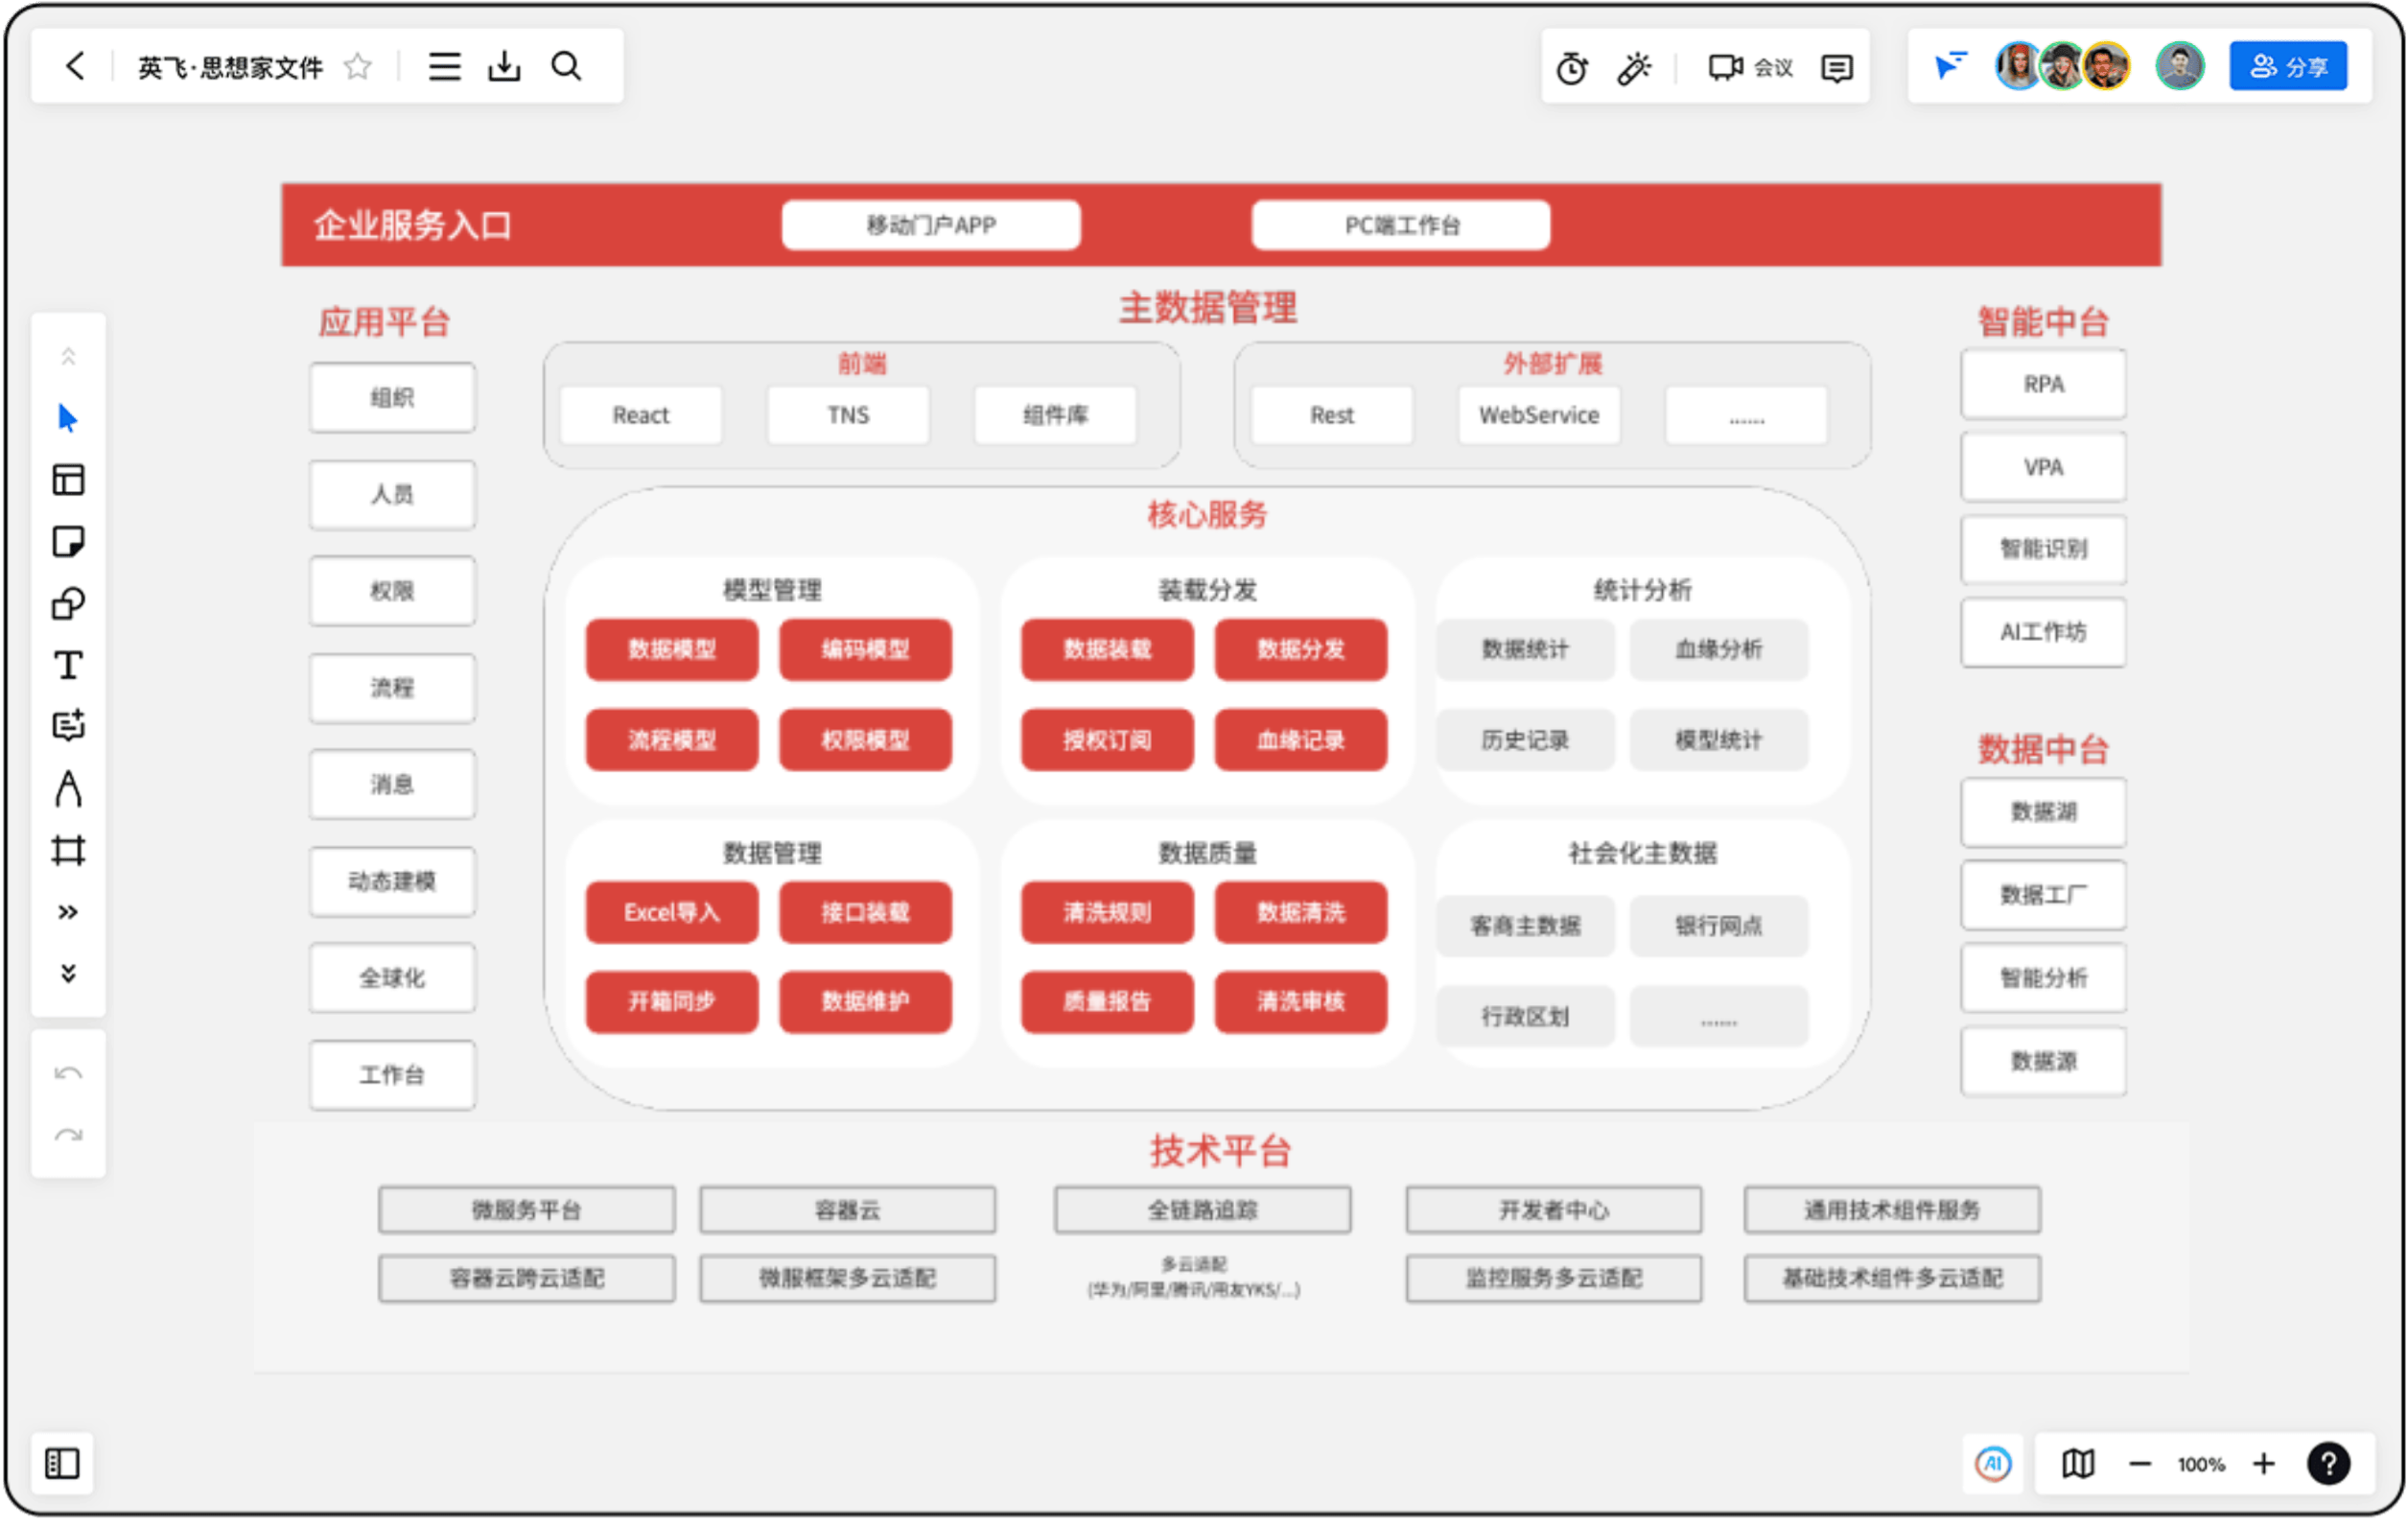Select the 开发者中心 box
Screen dimensions: 2408x1527
point(1554,1210)
